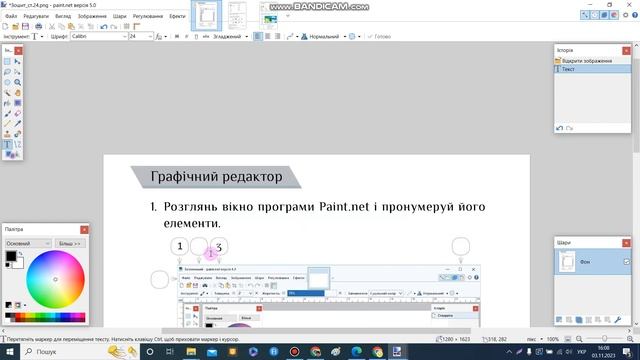This screenshot has width=640, height=360.
Task: Select the Ellipse Select tool
Action: [x=7, y=82]
